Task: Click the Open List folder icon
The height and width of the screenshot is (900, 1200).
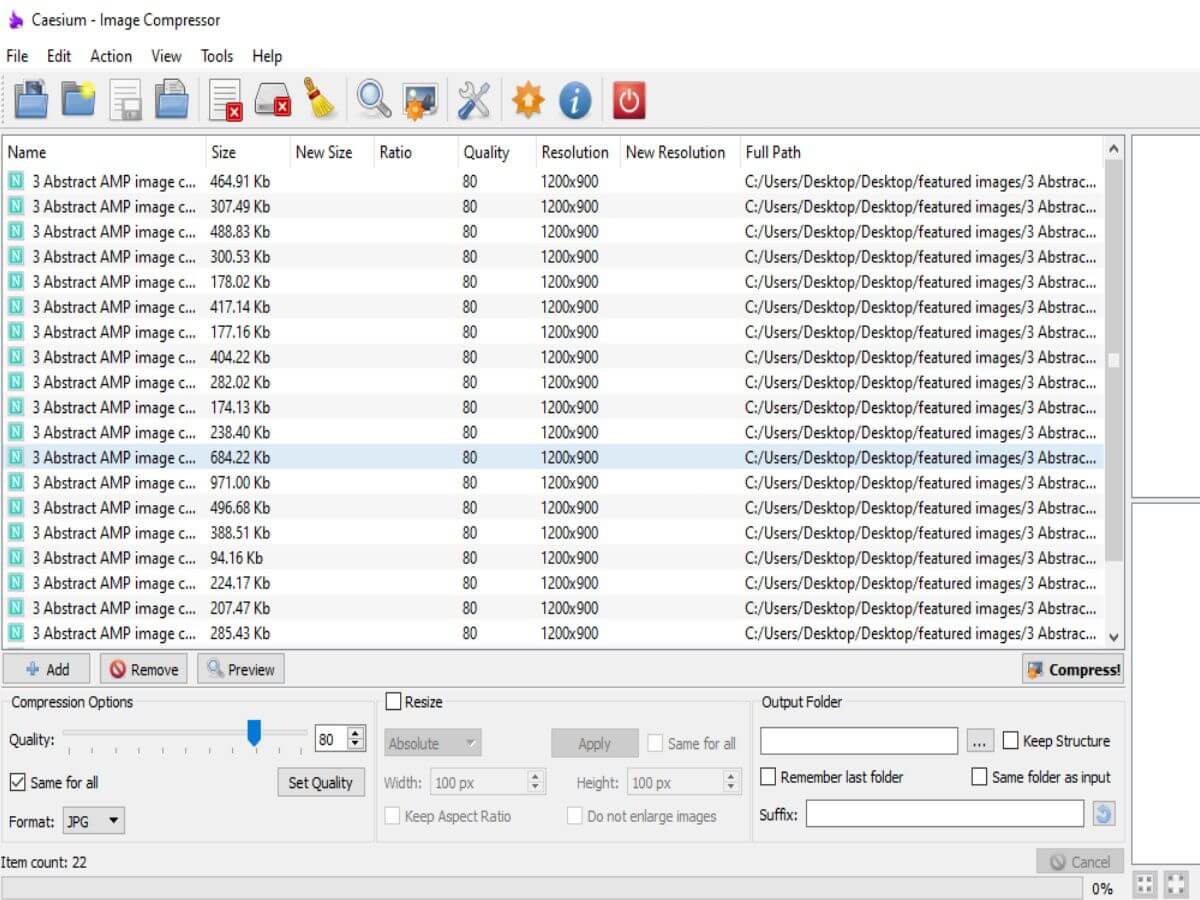Action: coord(172,100)
